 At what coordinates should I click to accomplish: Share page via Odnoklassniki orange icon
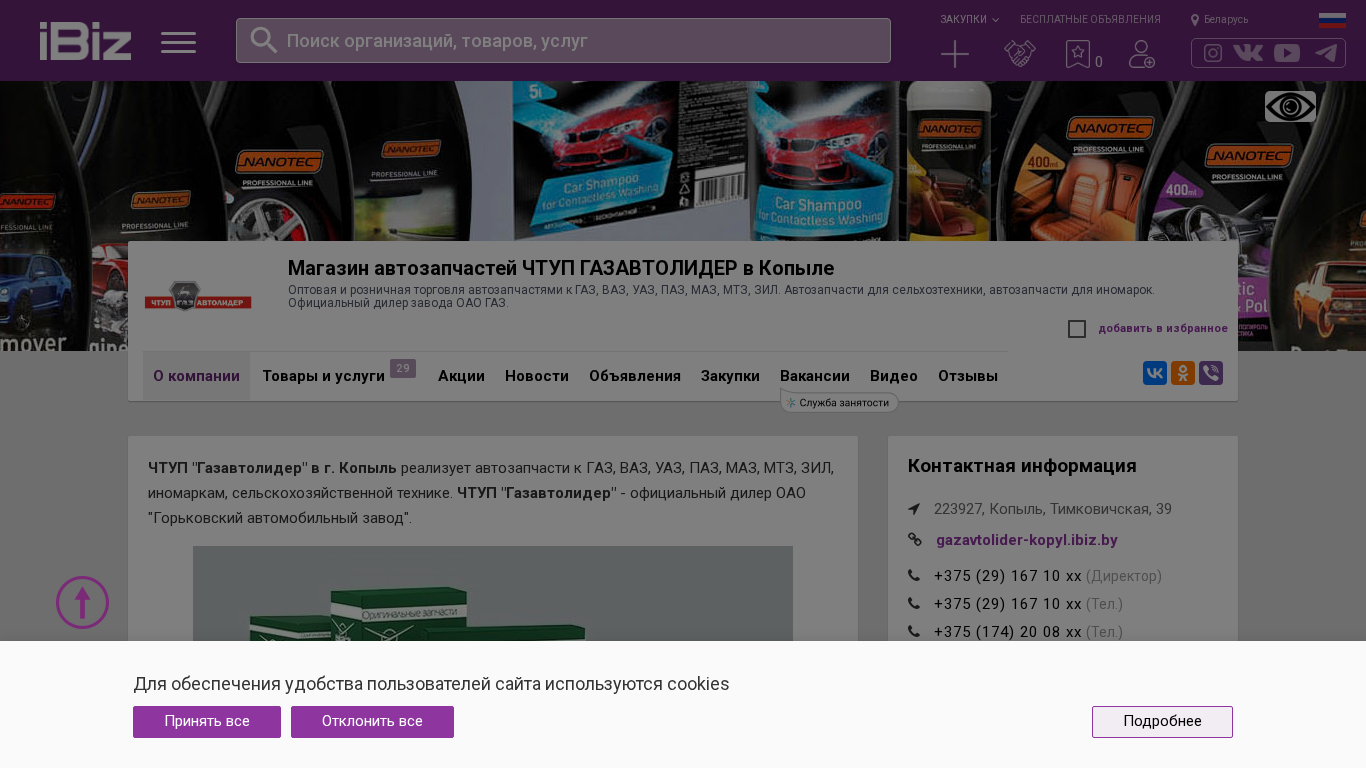click(1183, 373)
